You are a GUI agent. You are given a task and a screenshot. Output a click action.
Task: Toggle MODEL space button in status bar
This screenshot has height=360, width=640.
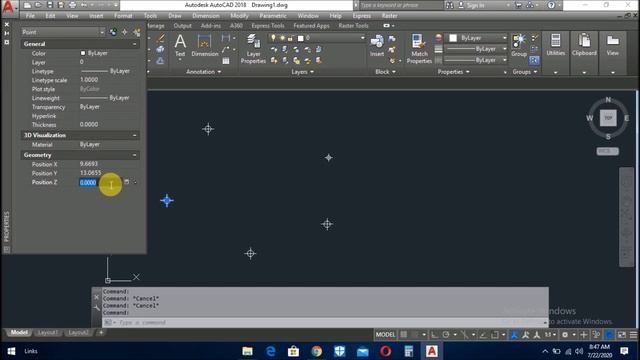point(385,335)
